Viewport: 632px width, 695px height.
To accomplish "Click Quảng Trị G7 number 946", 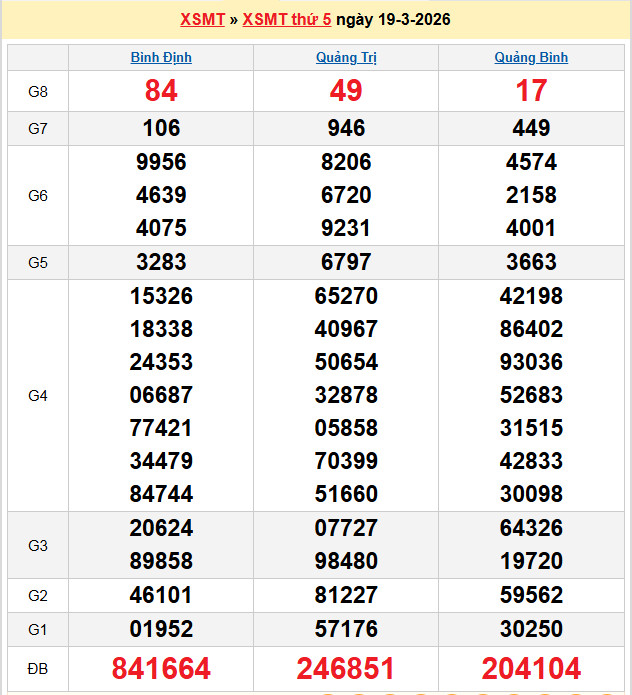I will 346,128.
